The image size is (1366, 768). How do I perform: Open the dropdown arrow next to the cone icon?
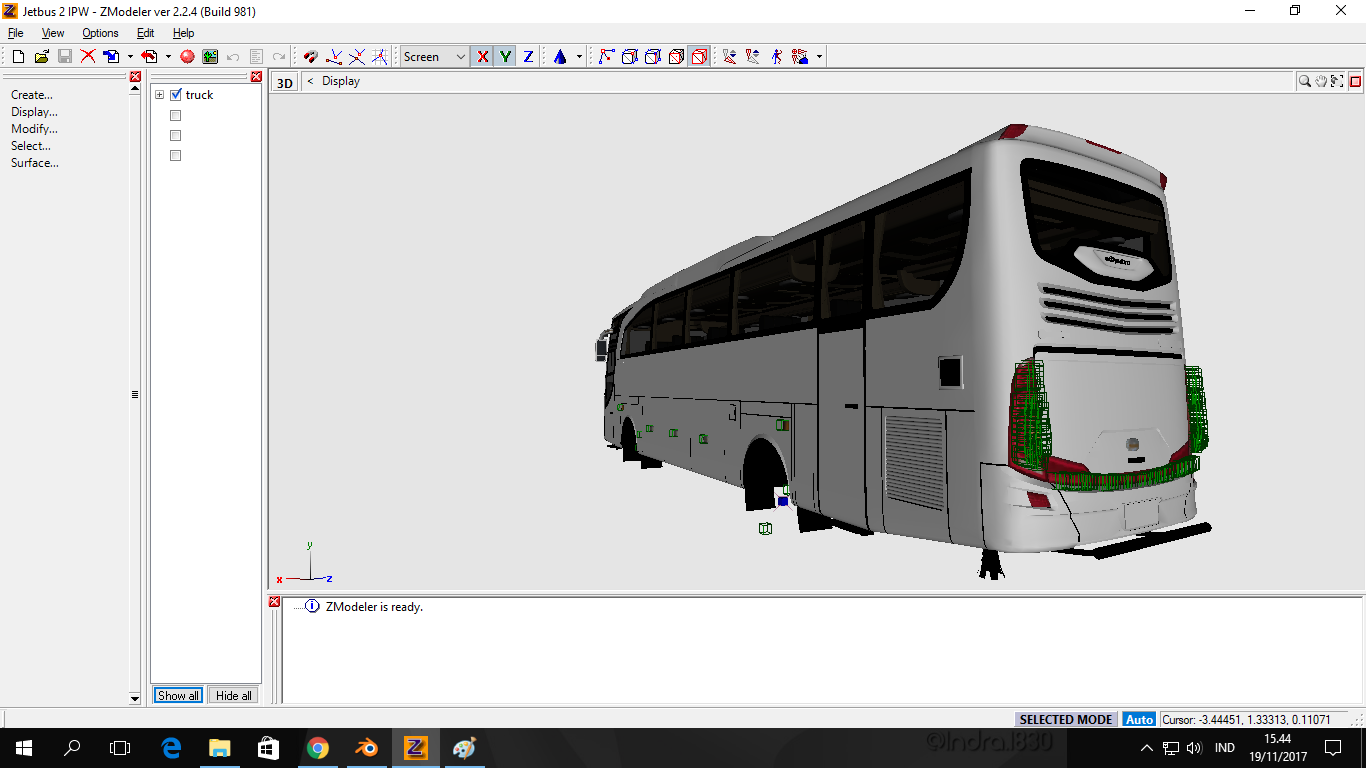click(x=578, y=56)
